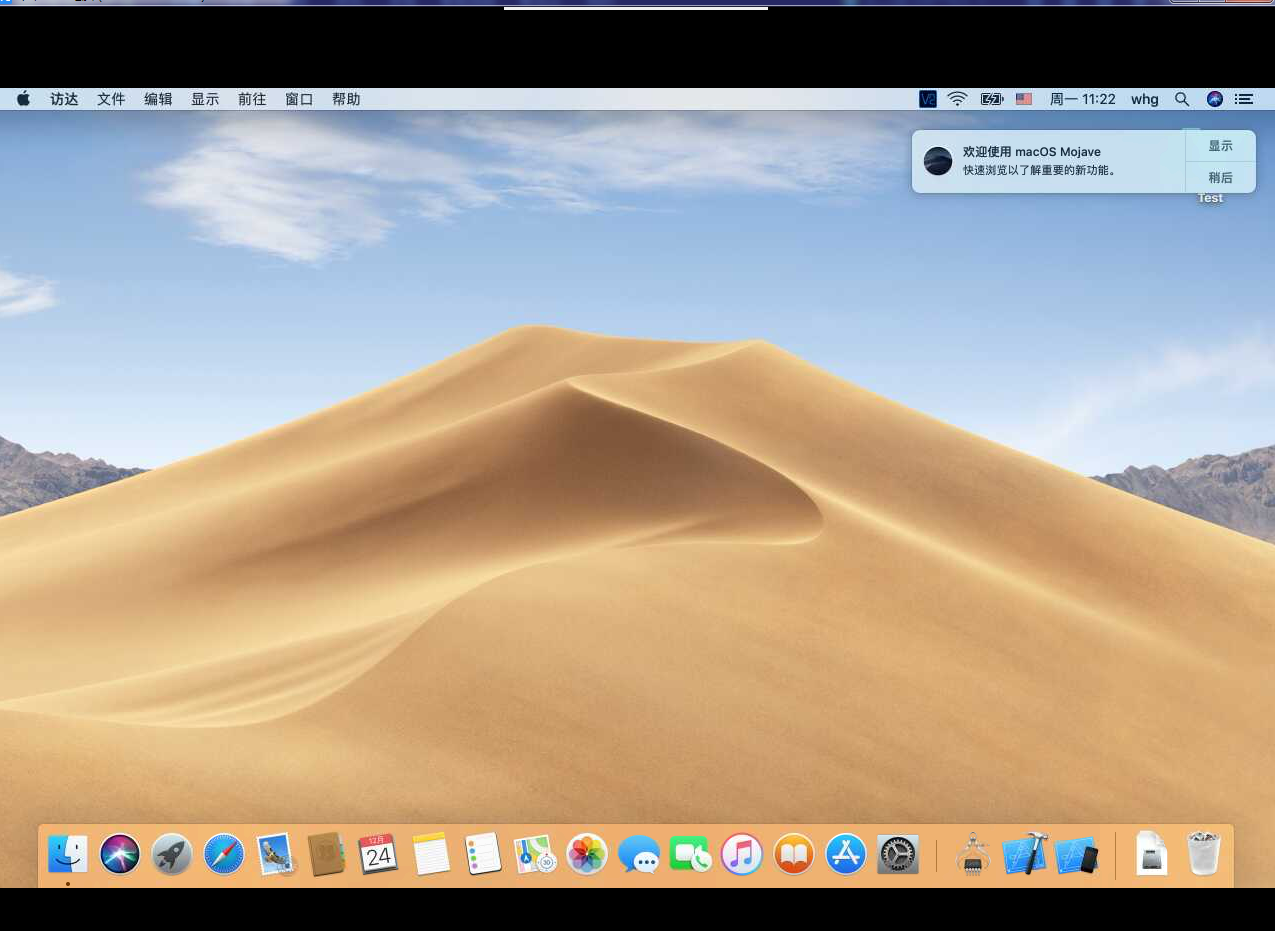Open the Apple menu
The width and height of the screenshot is (1275, 931).
point(24,99)
